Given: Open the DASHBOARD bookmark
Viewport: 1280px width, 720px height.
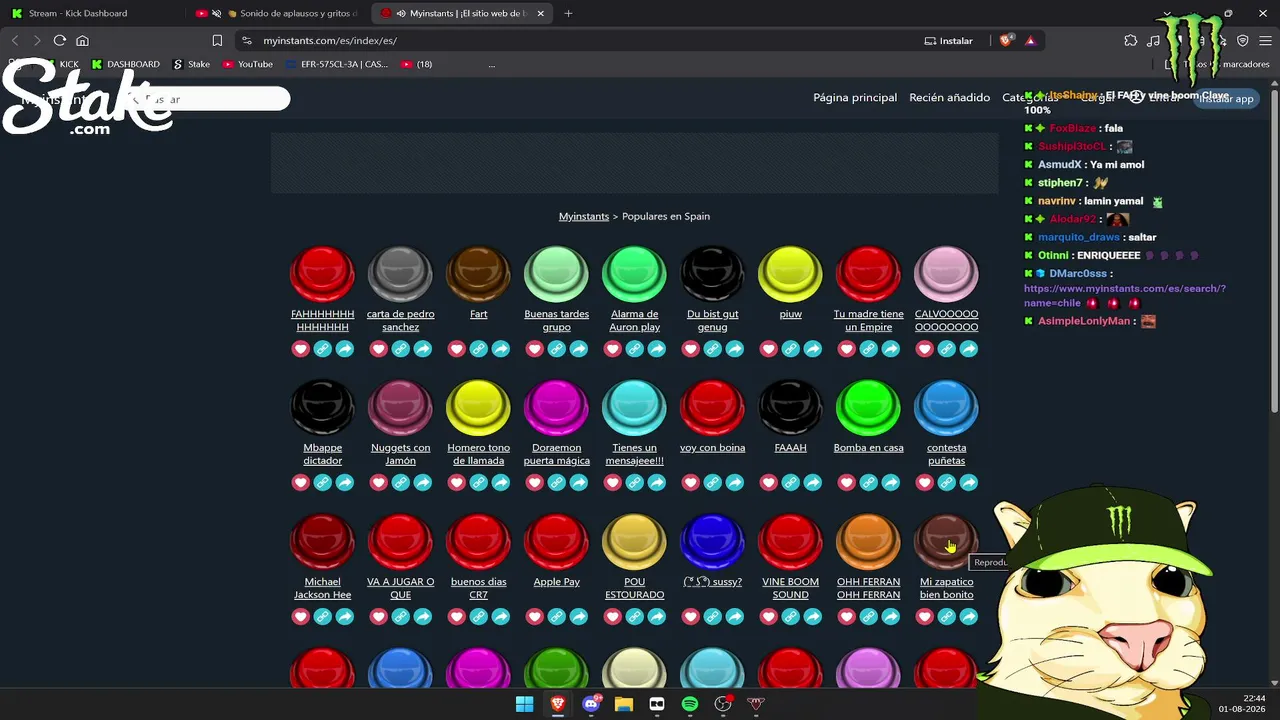Looking at the screenshot, I should tap(126, 64).
